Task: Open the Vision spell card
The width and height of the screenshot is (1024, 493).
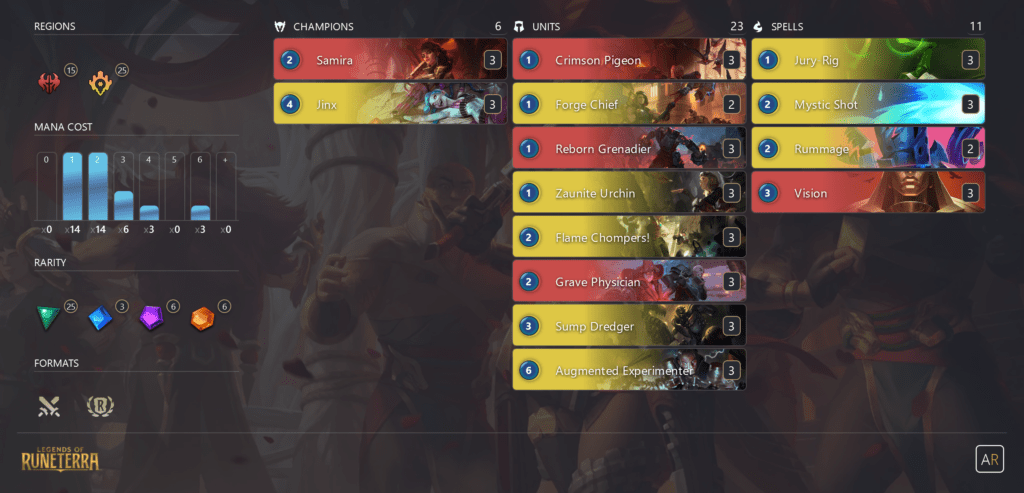Action: 868,193
